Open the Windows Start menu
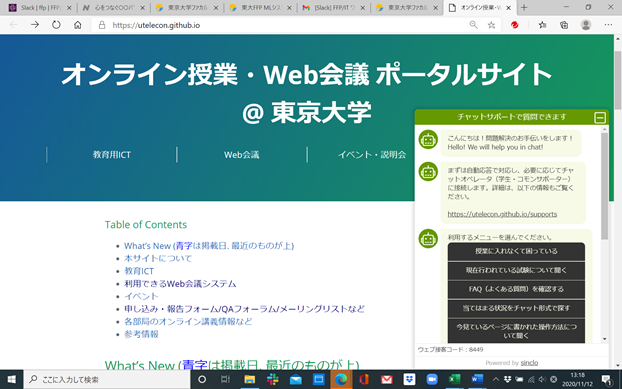Screen dimensions: 622x389 [x=12, y=379]
